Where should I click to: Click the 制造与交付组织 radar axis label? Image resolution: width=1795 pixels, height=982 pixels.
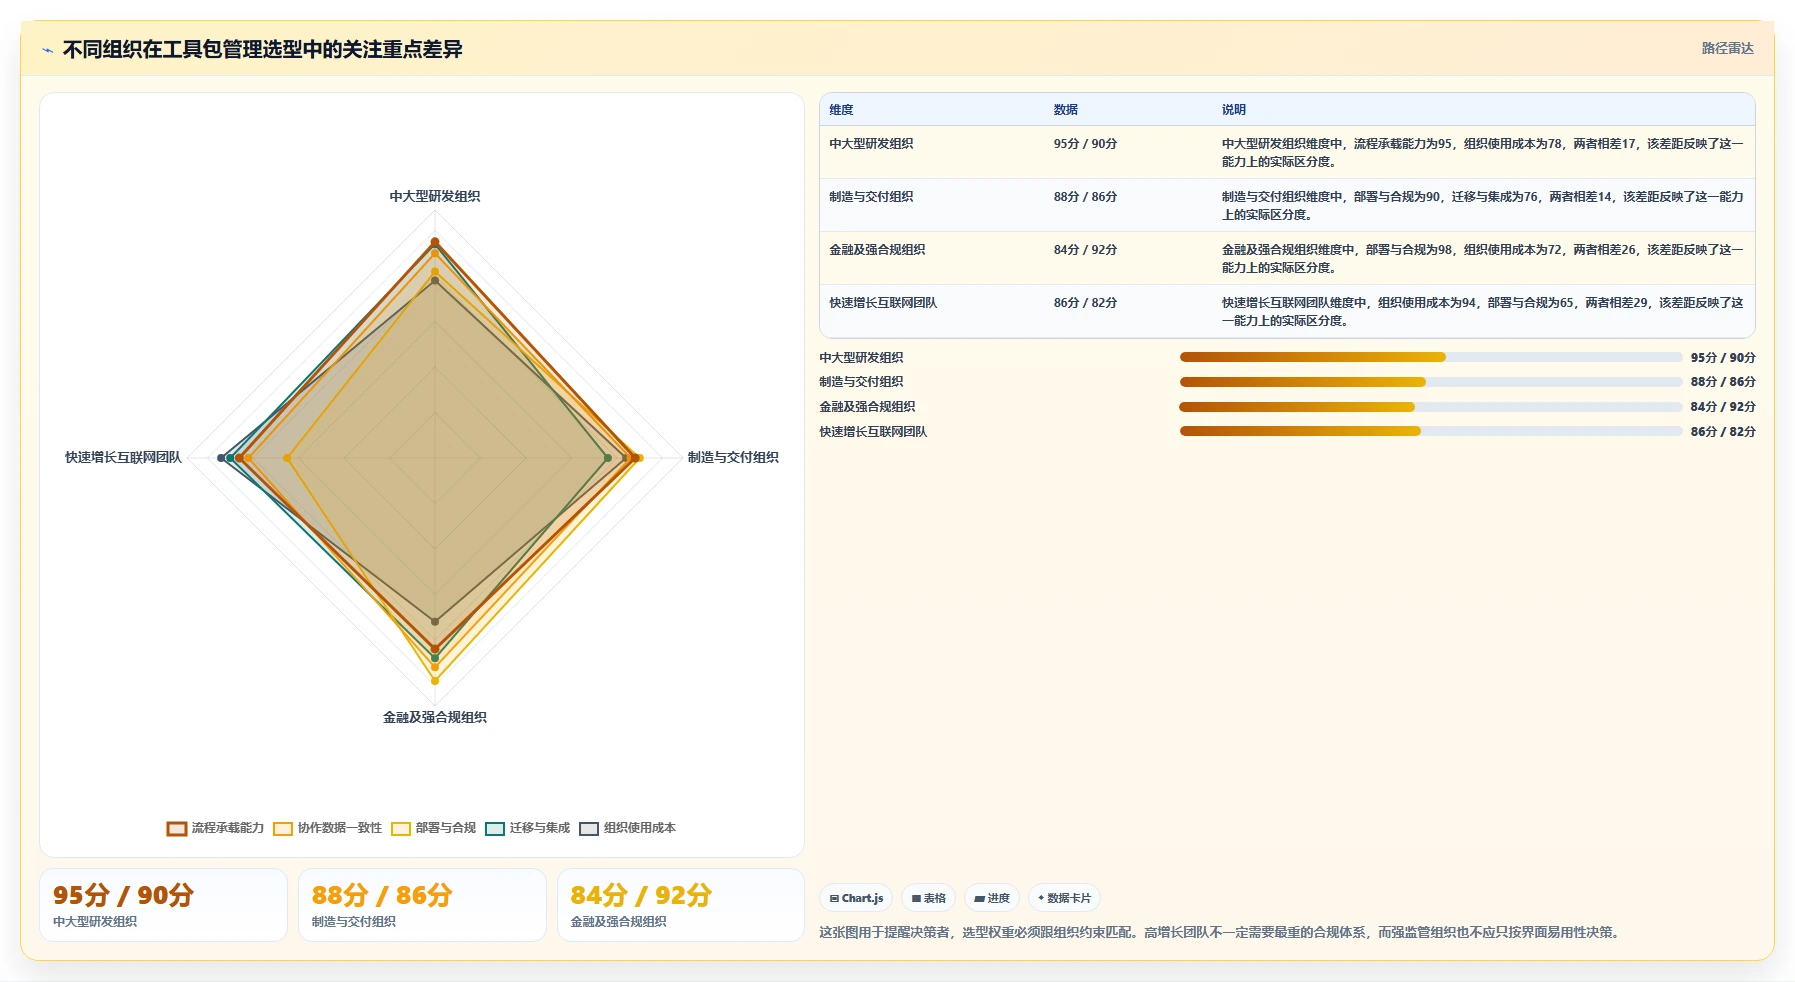[x=733, y=458]
